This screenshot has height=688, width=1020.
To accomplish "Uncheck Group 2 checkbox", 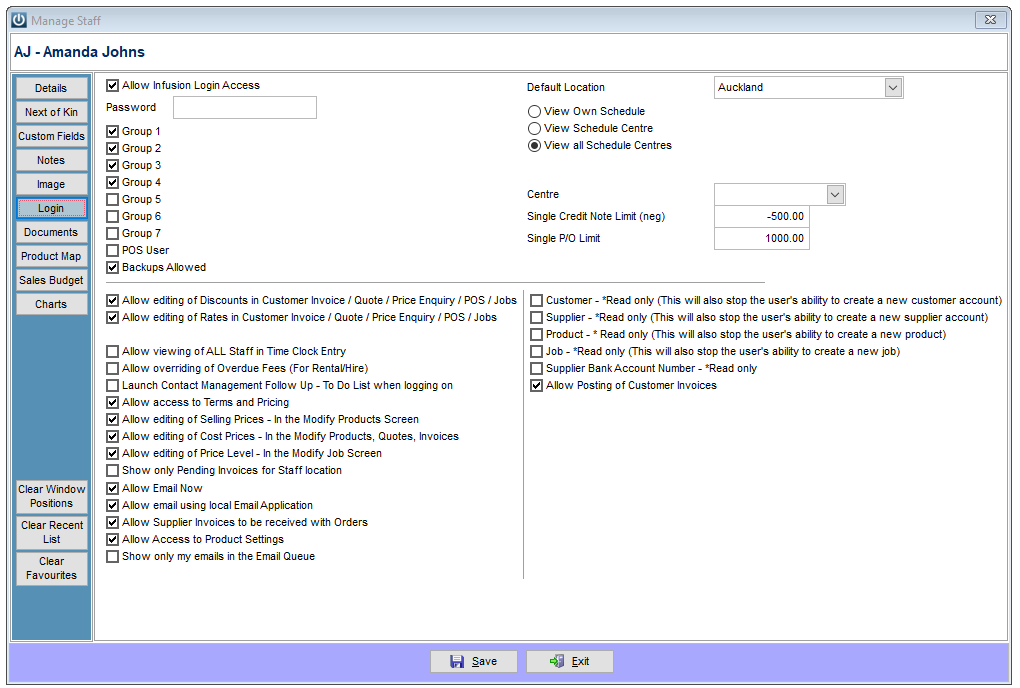I will [x=113, y=148].
